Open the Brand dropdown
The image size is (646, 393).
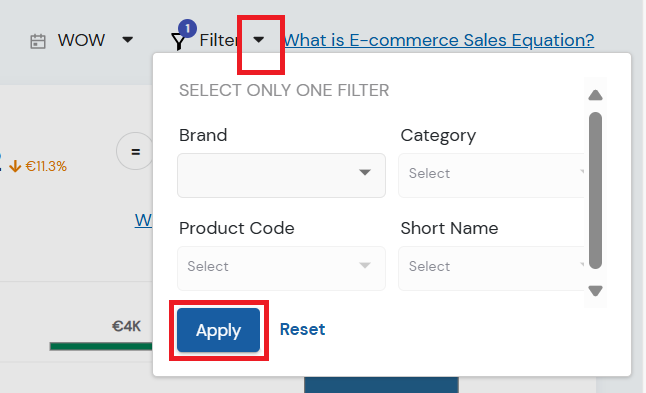pos(281,175)
